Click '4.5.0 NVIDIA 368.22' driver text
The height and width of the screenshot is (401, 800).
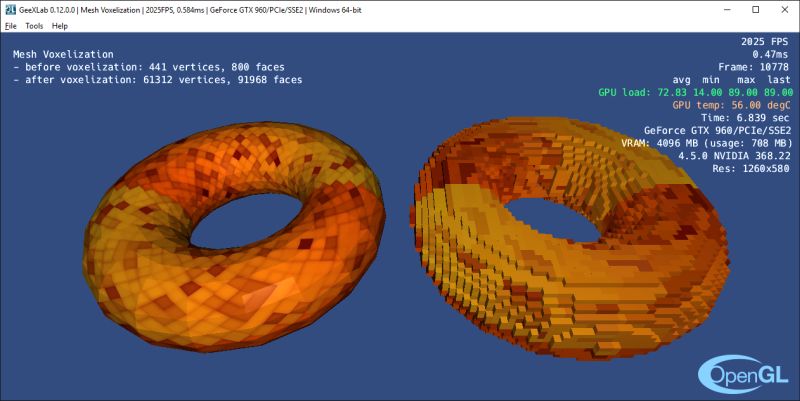pos(734,156)
